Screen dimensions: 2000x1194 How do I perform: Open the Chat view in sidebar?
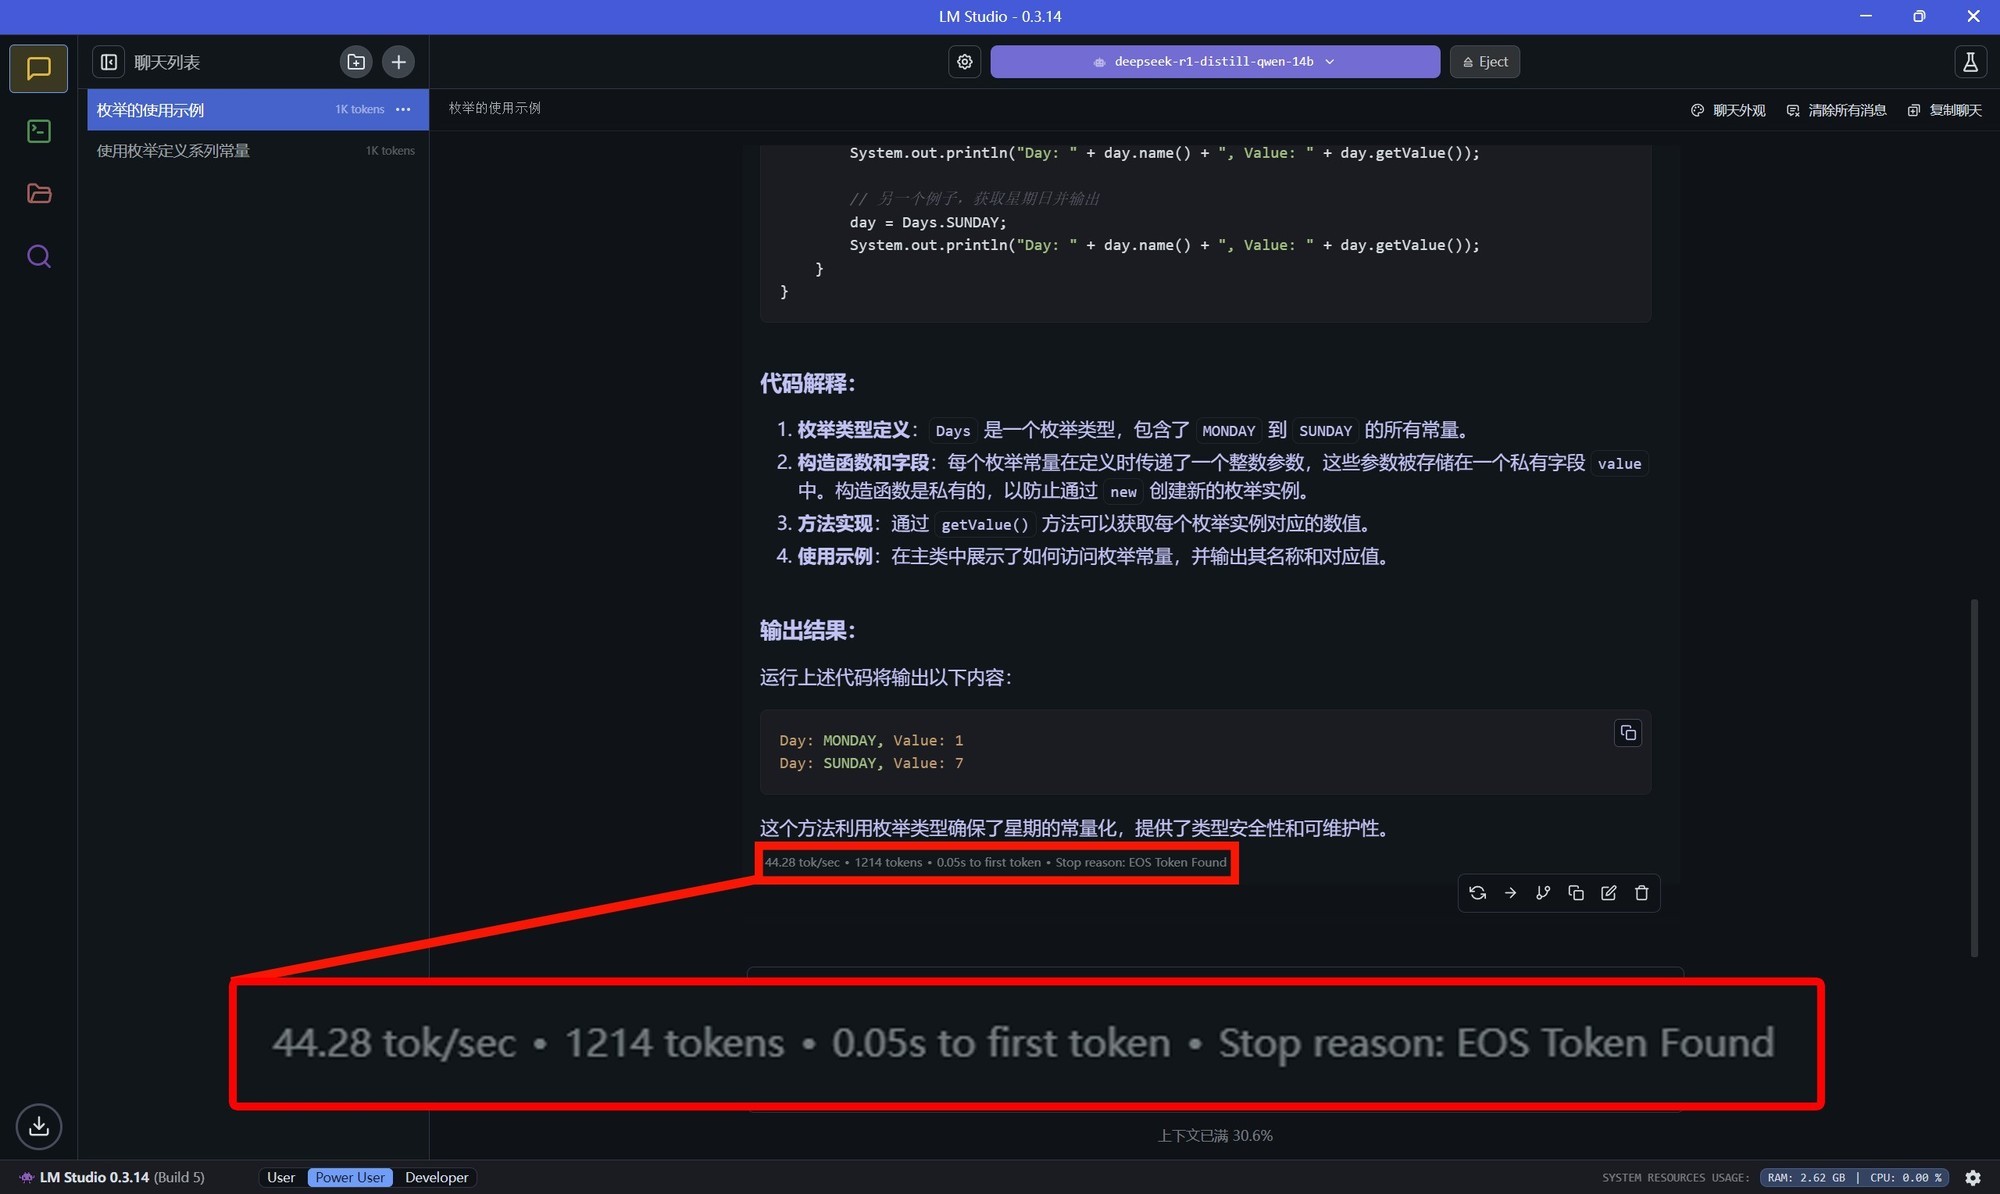point(38,68)
